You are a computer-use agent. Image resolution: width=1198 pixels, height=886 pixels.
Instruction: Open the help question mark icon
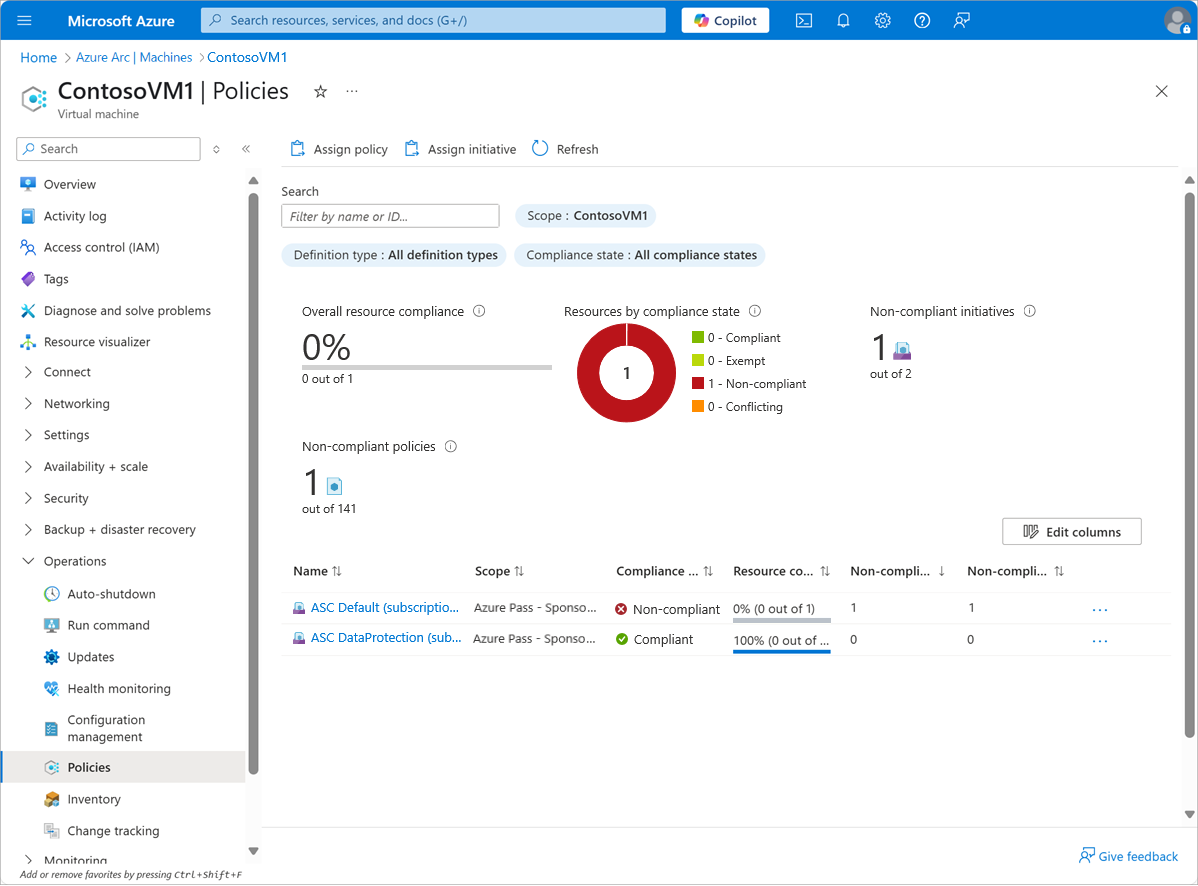(922, 21)
